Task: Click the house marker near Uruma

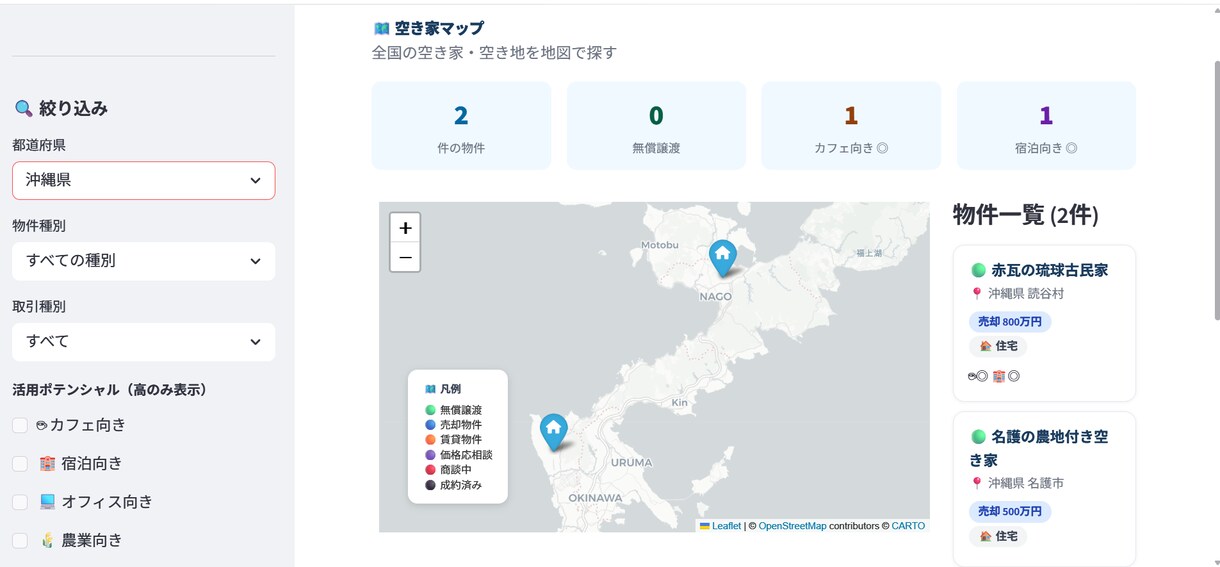Action: tap(553, 431)
